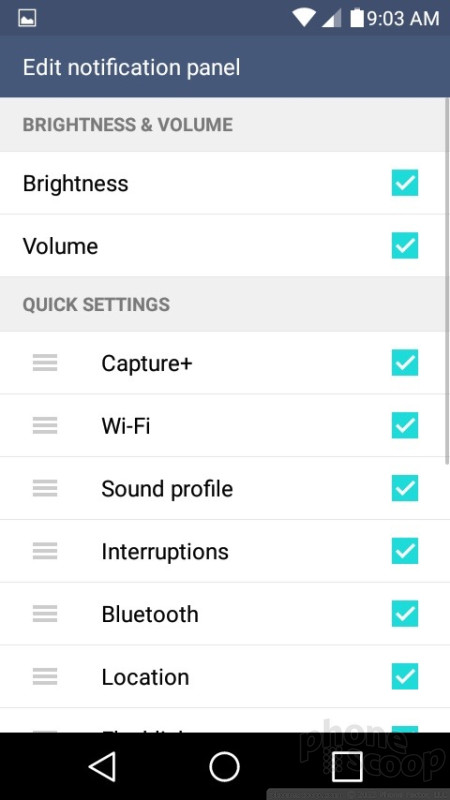This screenshot has height=800, width=450.
Task: Tap the Home circle navigation icon
Action: 224,766
